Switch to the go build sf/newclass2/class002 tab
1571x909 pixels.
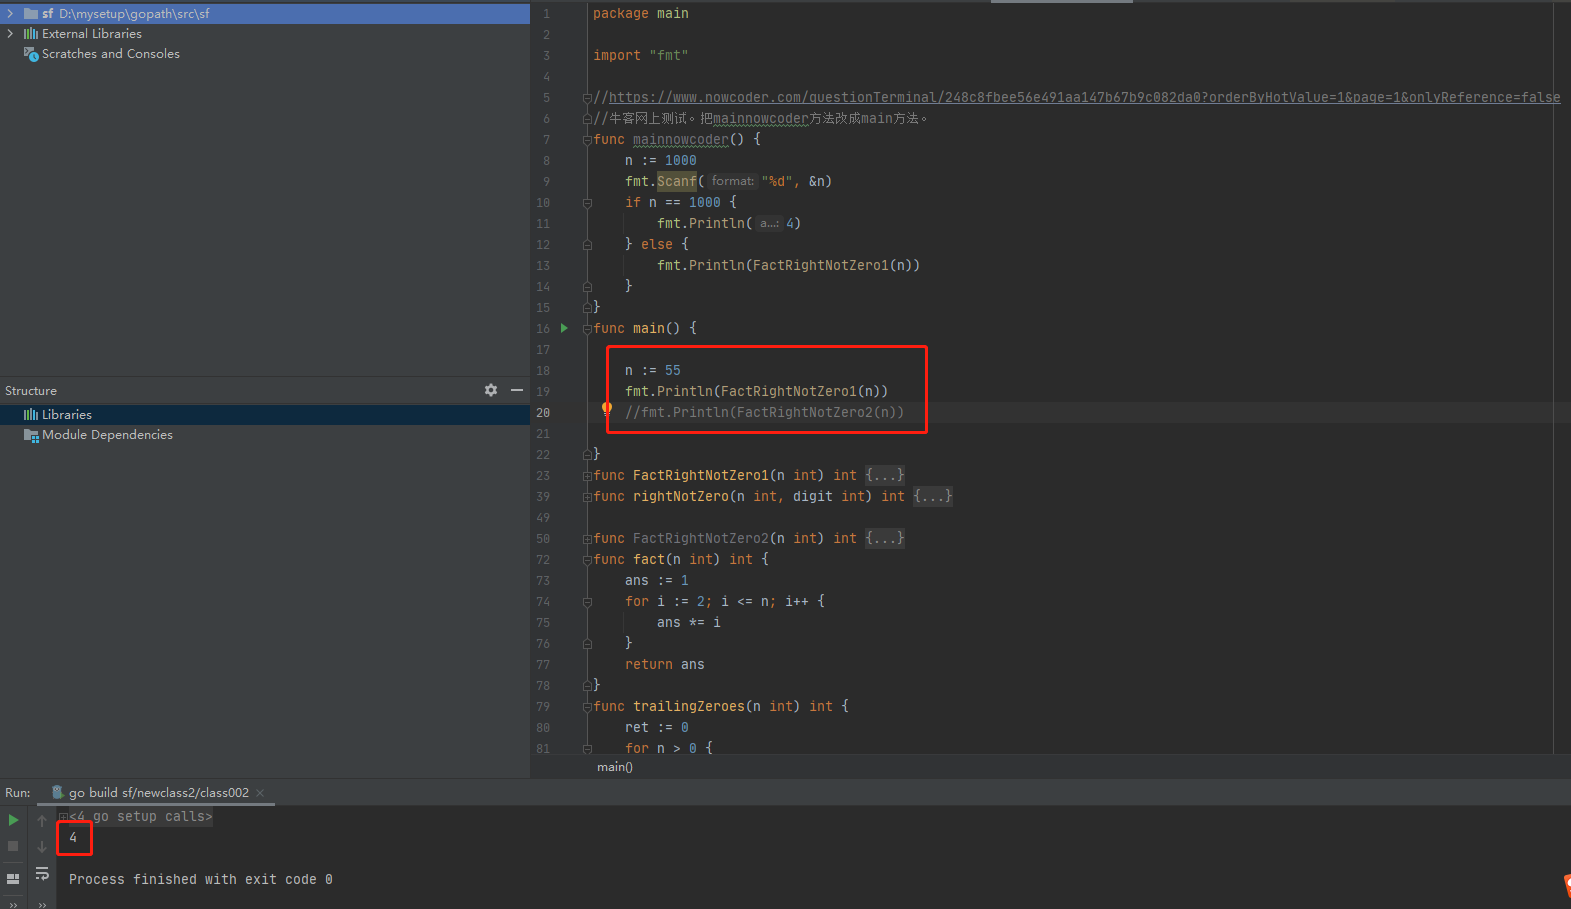coord(158,793)
